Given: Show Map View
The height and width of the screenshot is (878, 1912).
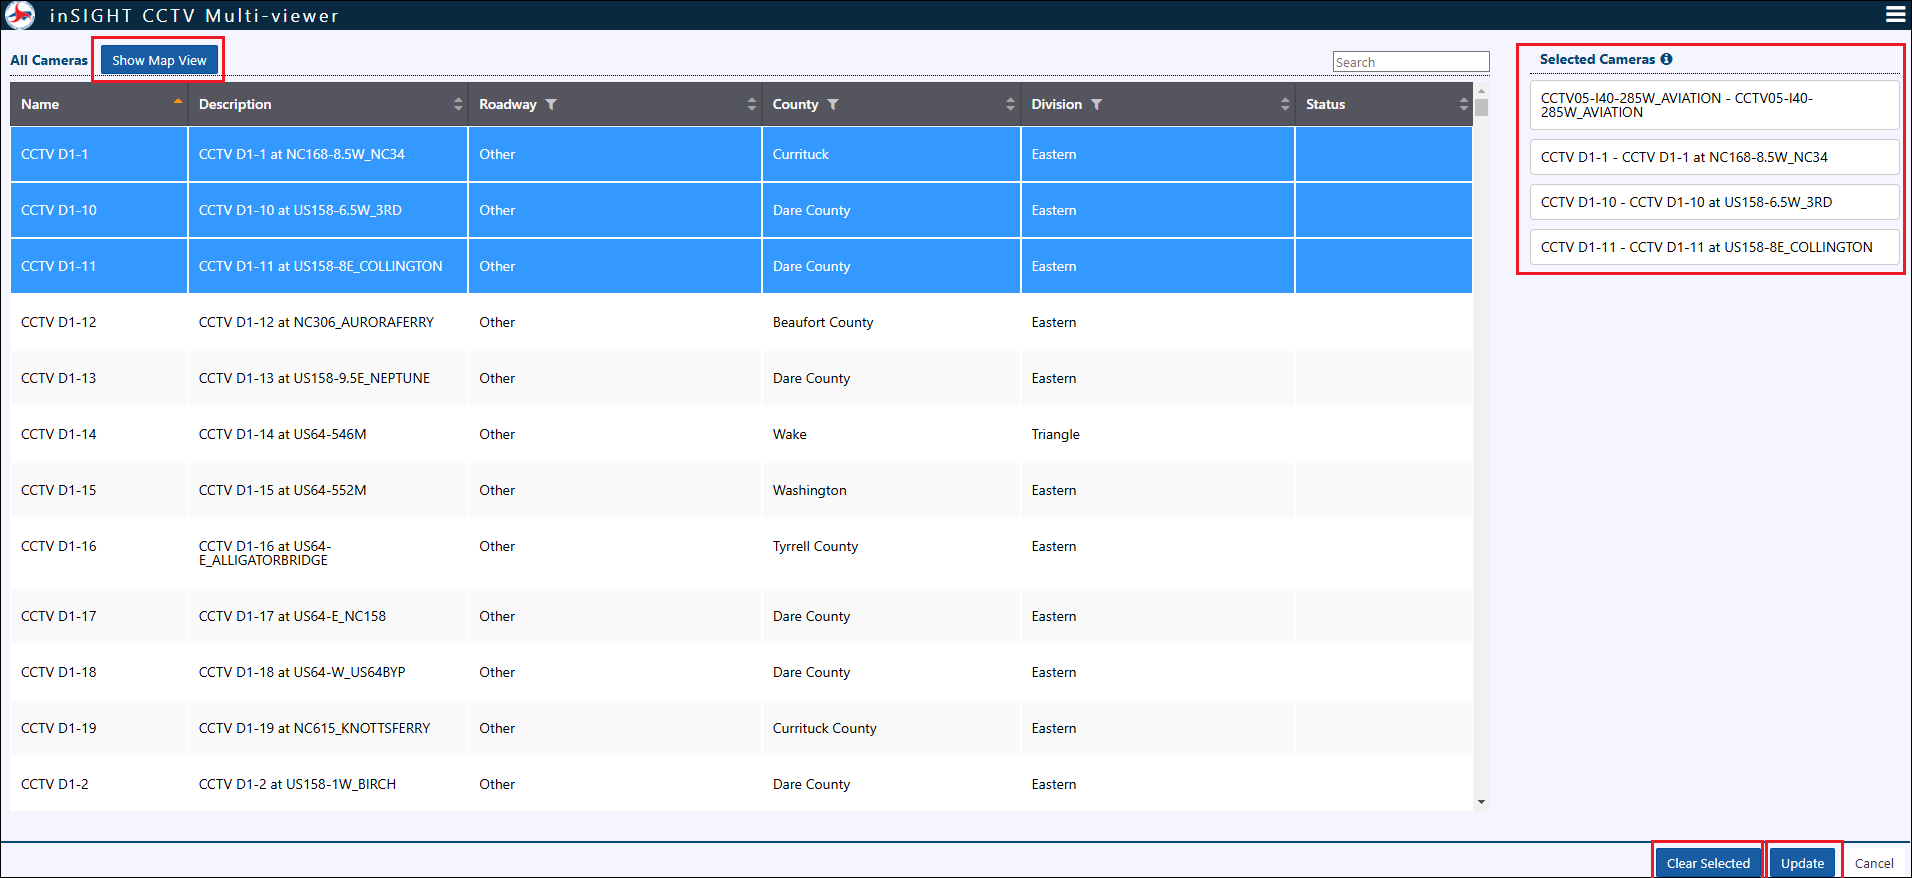Looking at the screenshot, I should (159, 60).
